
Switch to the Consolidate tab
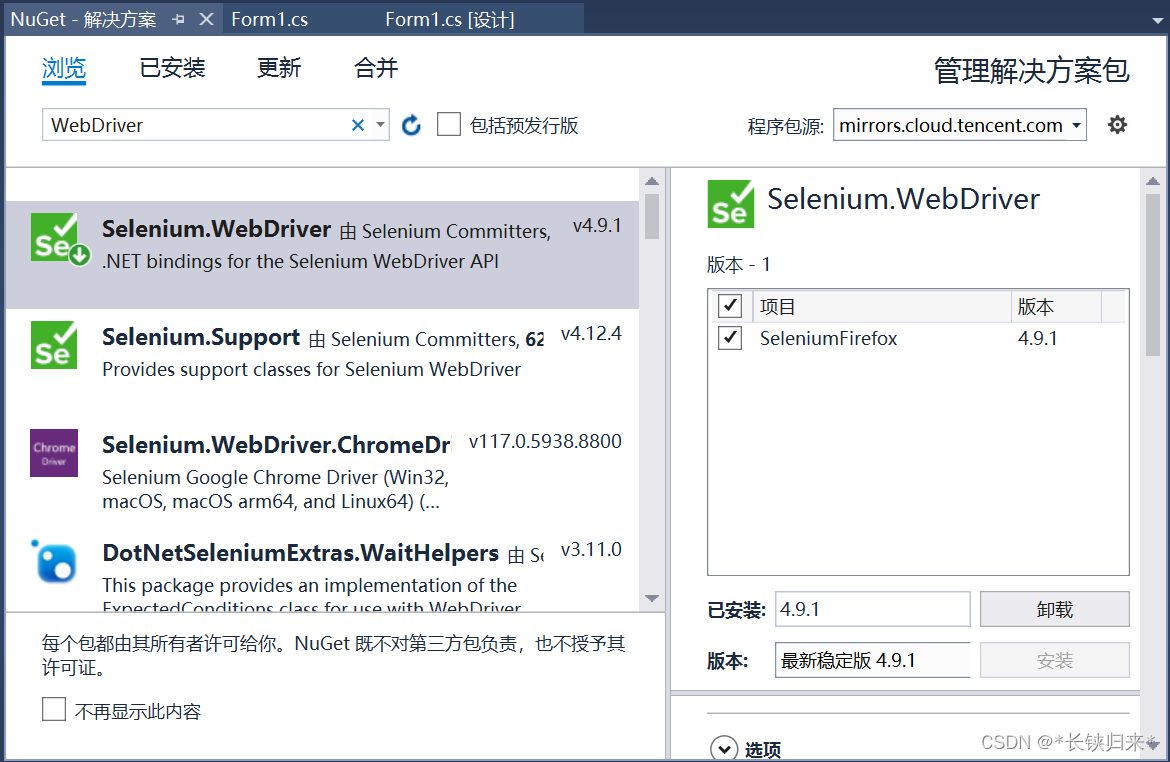click(x=376, y=69)
